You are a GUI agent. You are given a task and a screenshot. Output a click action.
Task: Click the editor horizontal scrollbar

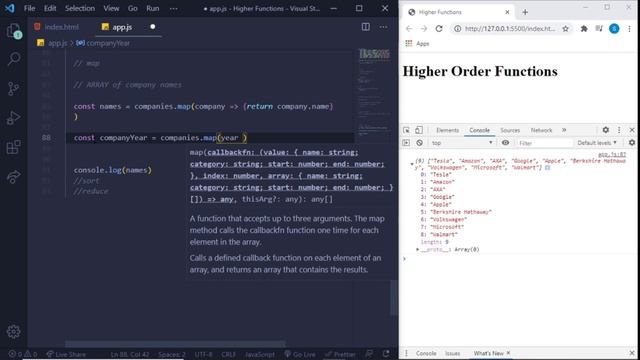(x=176, y=344)
